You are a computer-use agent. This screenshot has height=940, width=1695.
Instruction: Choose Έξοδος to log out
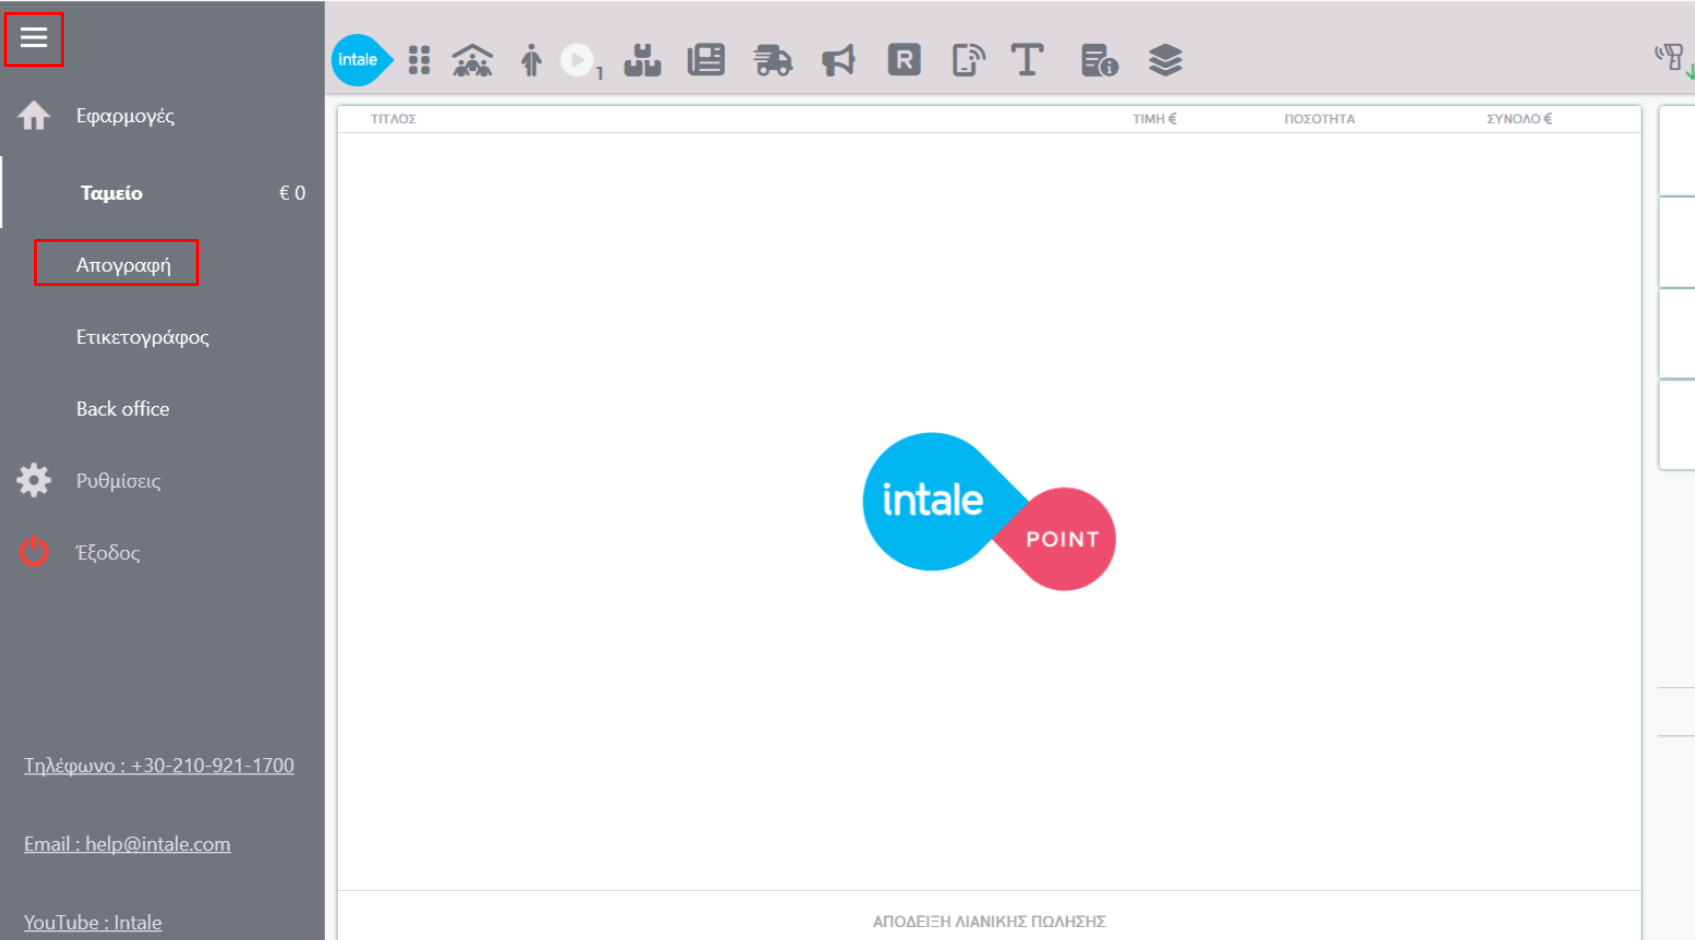(108, 552)
